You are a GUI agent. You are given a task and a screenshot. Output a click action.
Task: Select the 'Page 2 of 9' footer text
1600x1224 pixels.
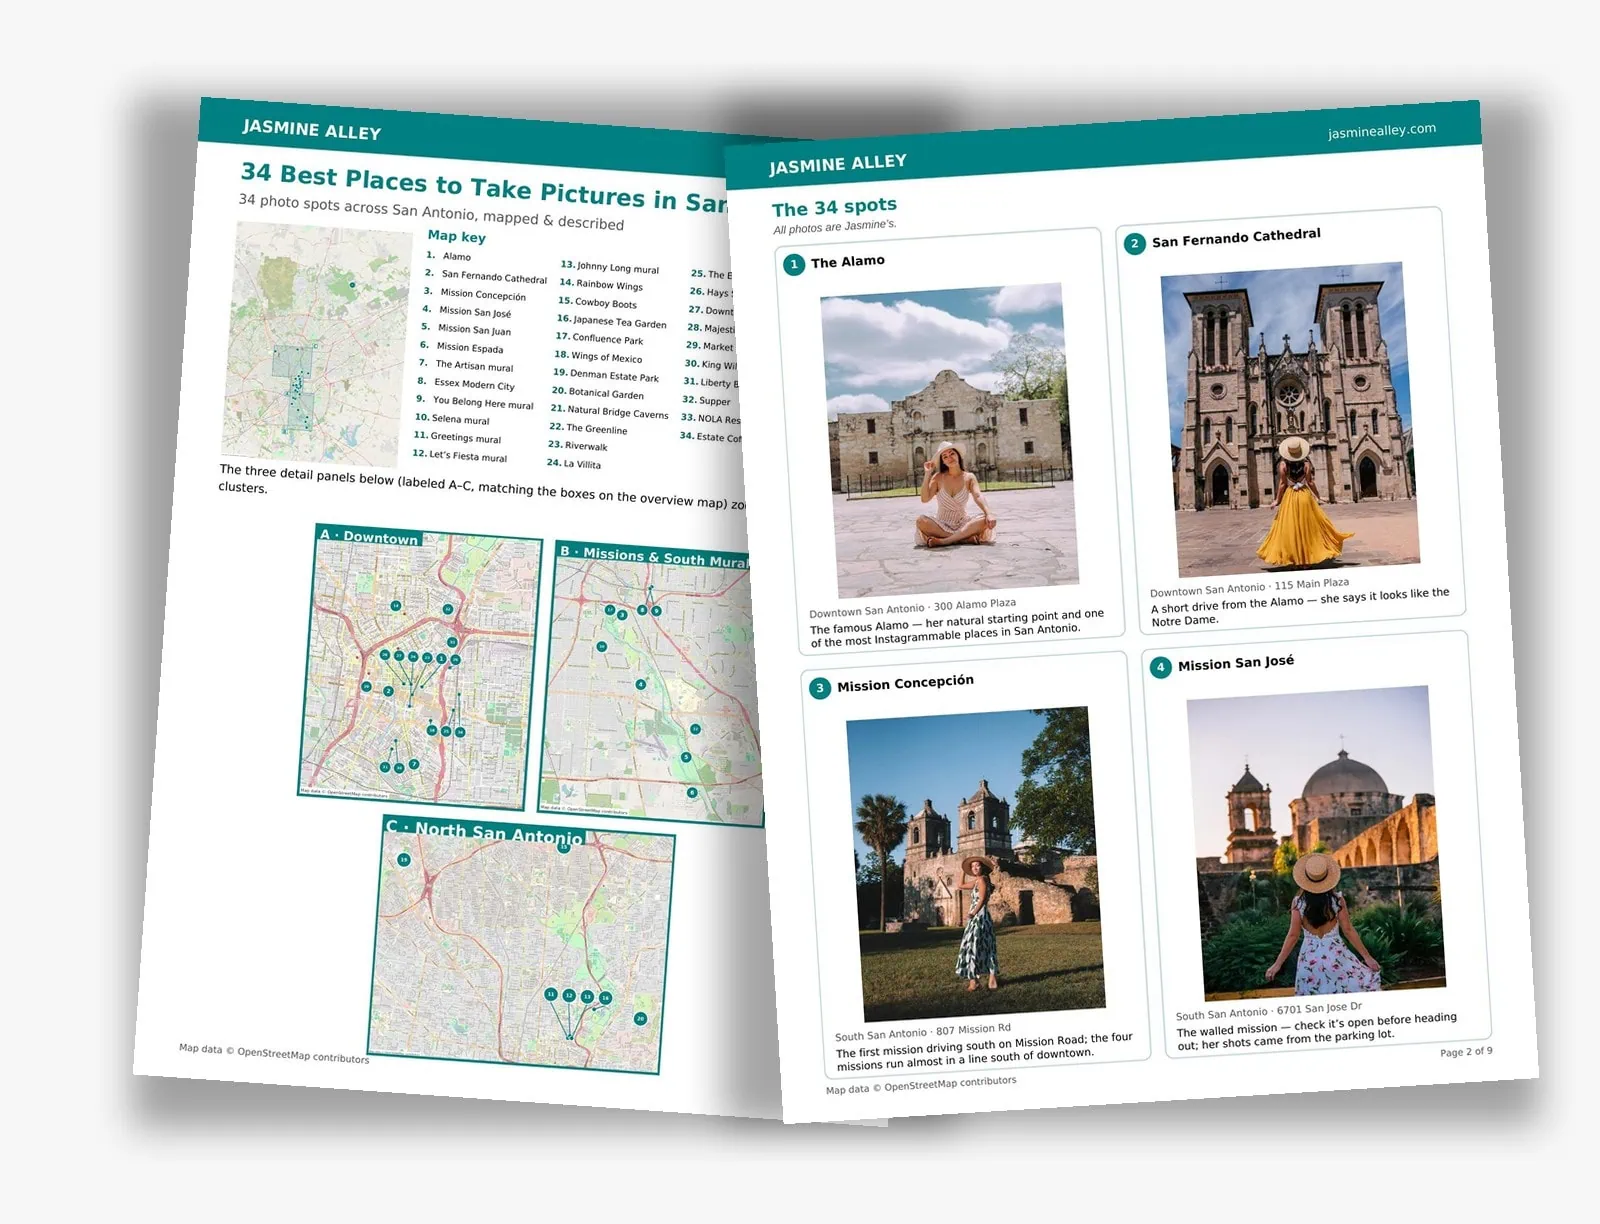[x=1466, y=1052]
